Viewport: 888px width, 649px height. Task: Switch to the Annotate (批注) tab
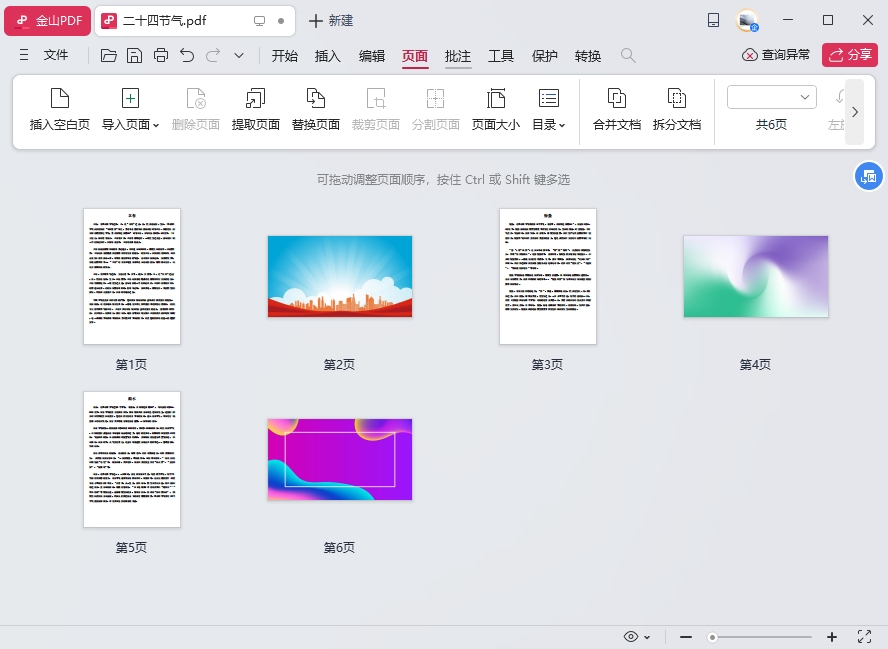click(x=458, y=56)
